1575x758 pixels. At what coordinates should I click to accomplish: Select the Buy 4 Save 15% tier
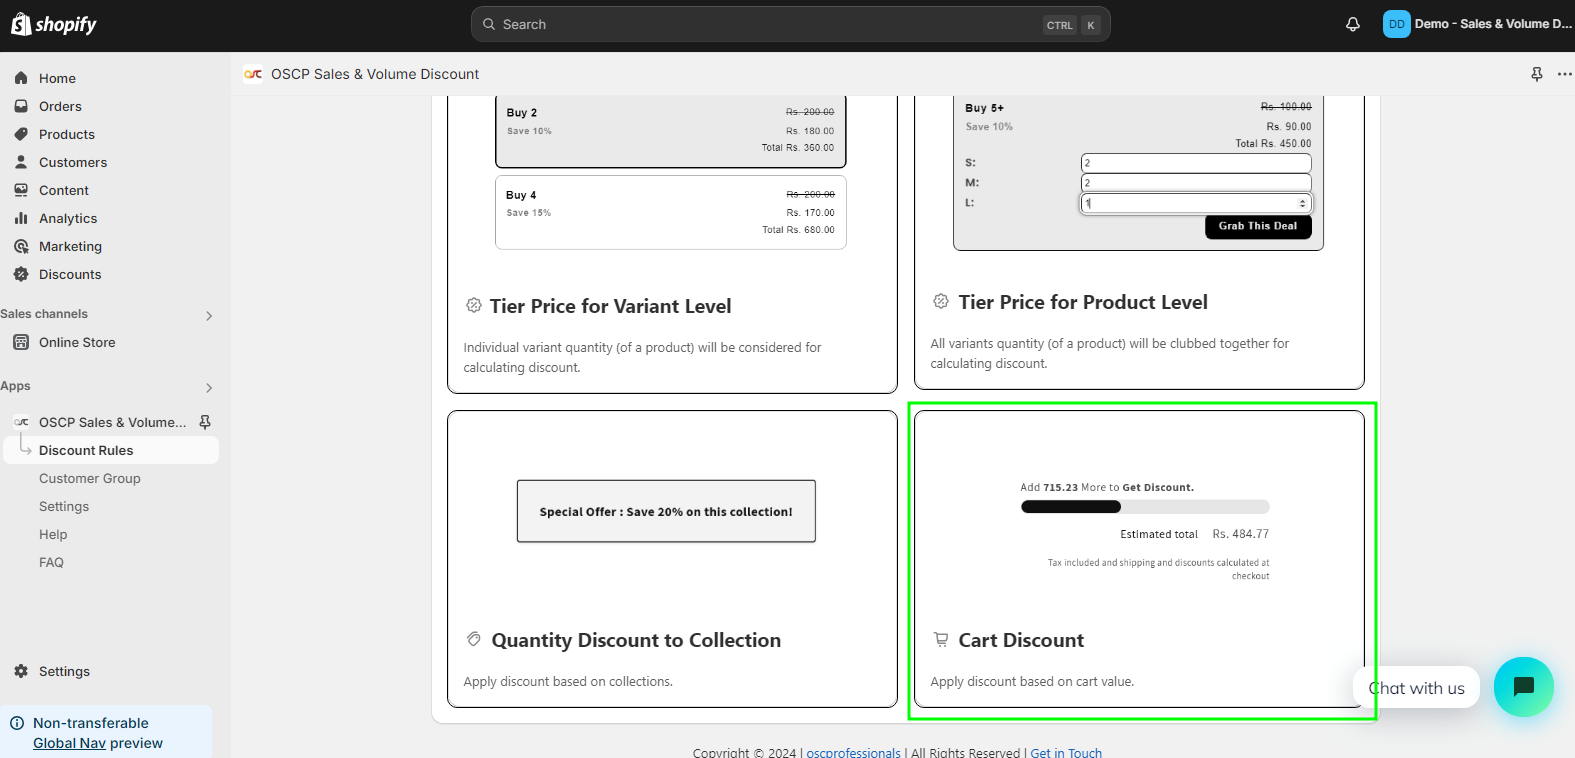point(670,212)
